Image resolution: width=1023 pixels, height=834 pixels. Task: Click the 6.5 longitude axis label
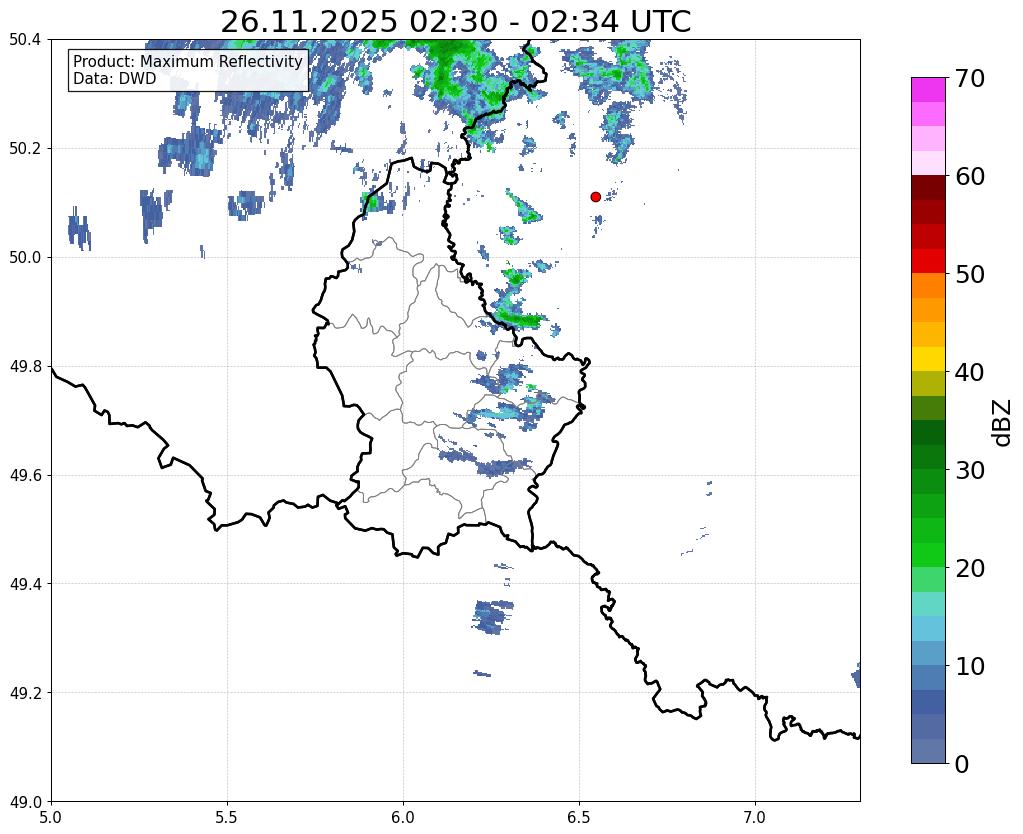point(579,817)
